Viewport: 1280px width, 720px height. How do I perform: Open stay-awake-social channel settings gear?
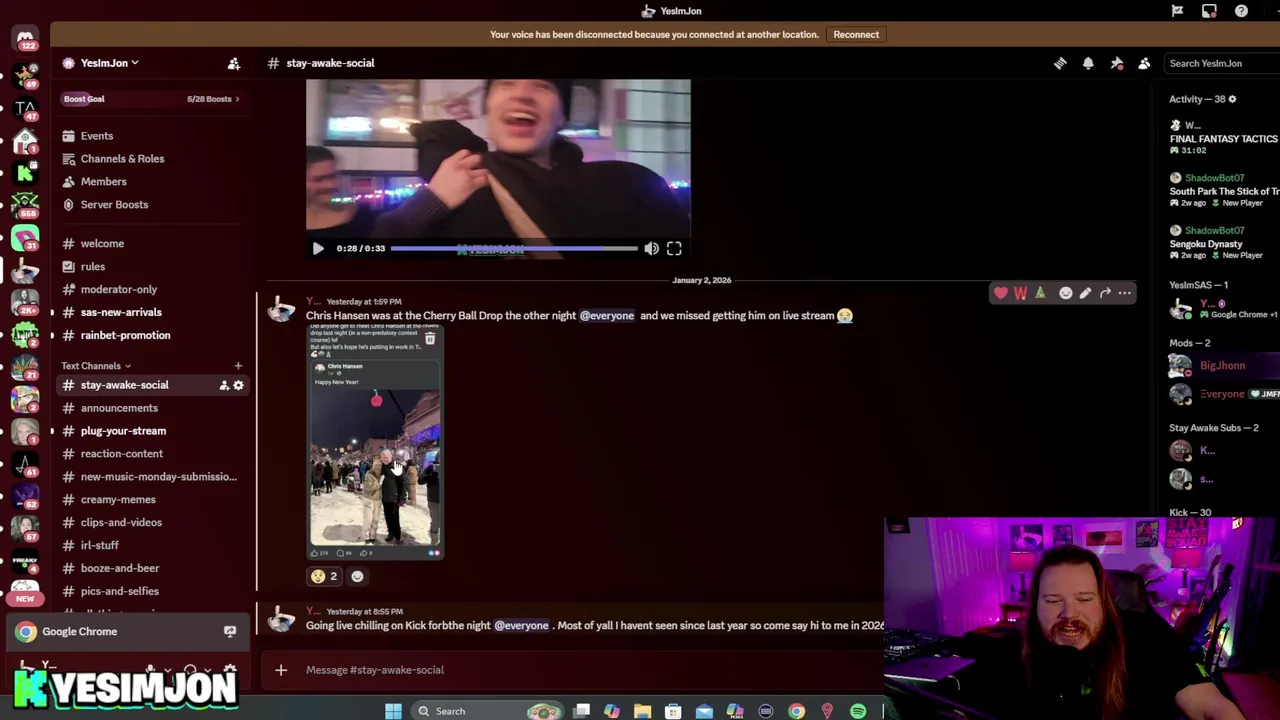pos(238,385)
